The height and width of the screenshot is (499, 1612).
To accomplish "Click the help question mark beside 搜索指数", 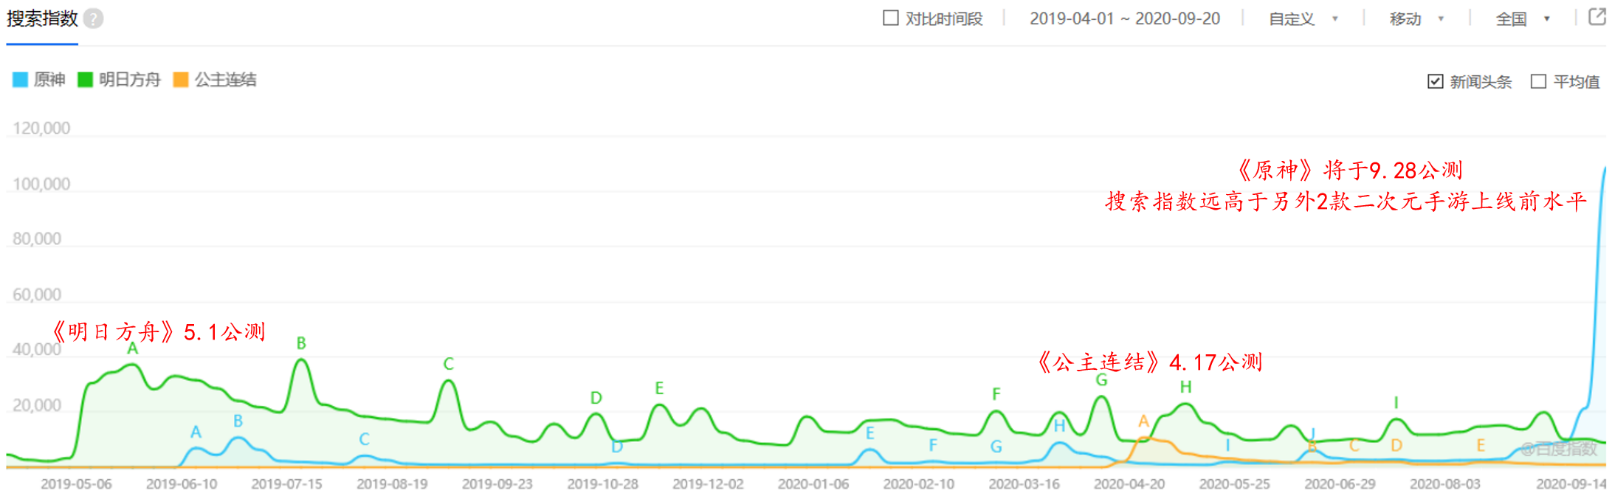I will click(93, 19).
